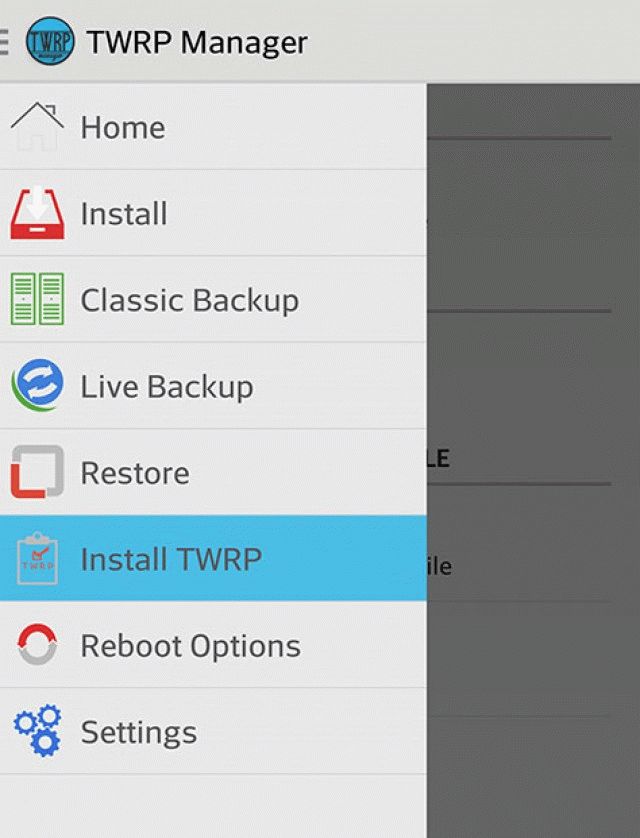640x838 pixels.
Task: Click the green Classic Backup icon
Action: [37, 300]
